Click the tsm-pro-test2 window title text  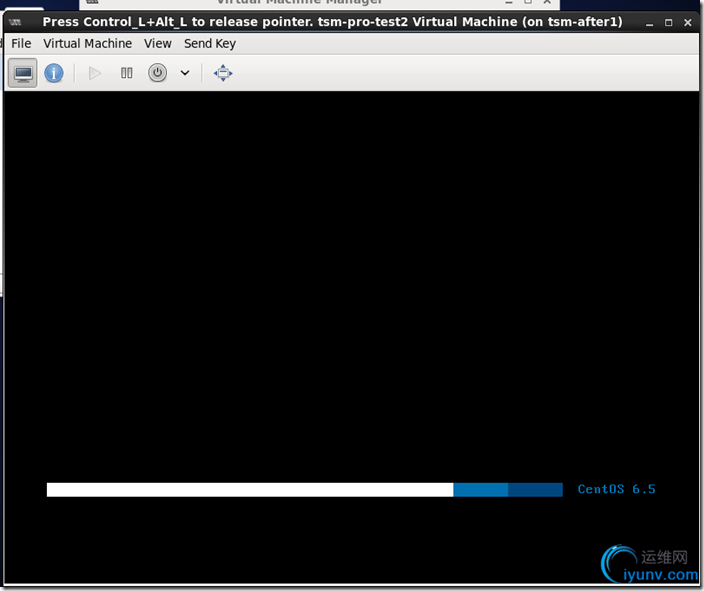click(332, 22)
